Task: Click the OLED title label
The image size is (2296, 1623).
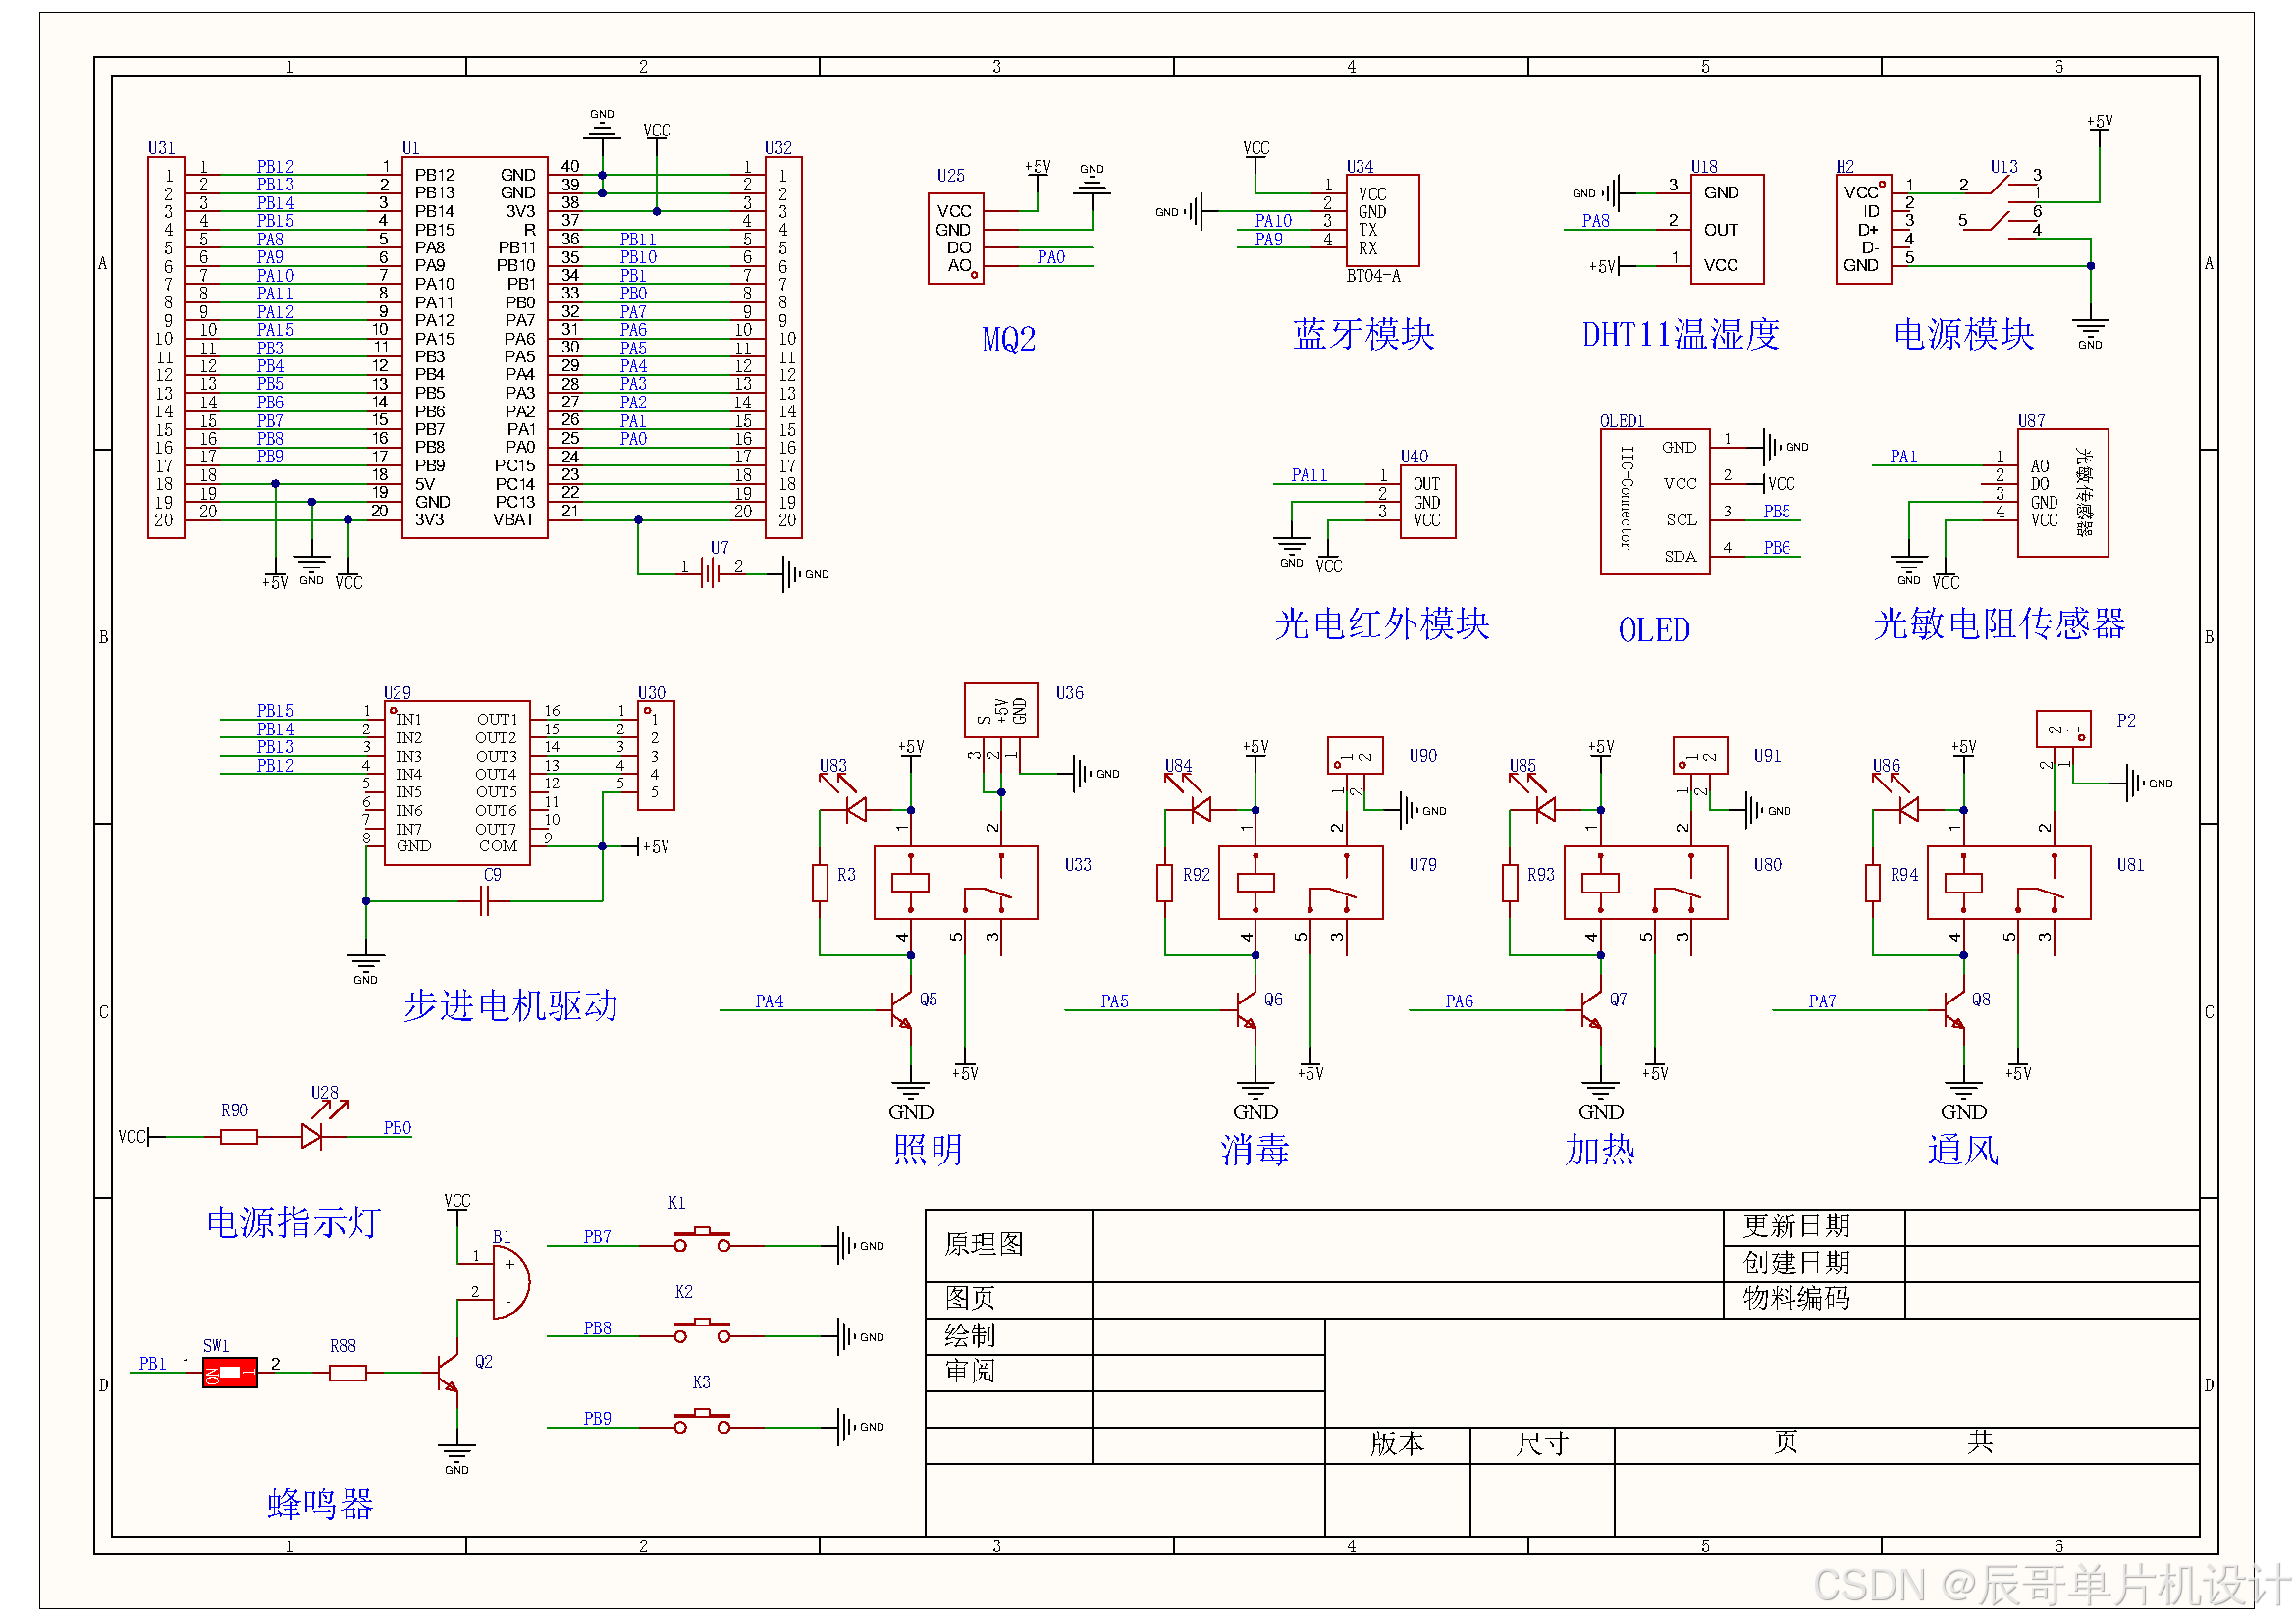Action: coord(1653,630)
